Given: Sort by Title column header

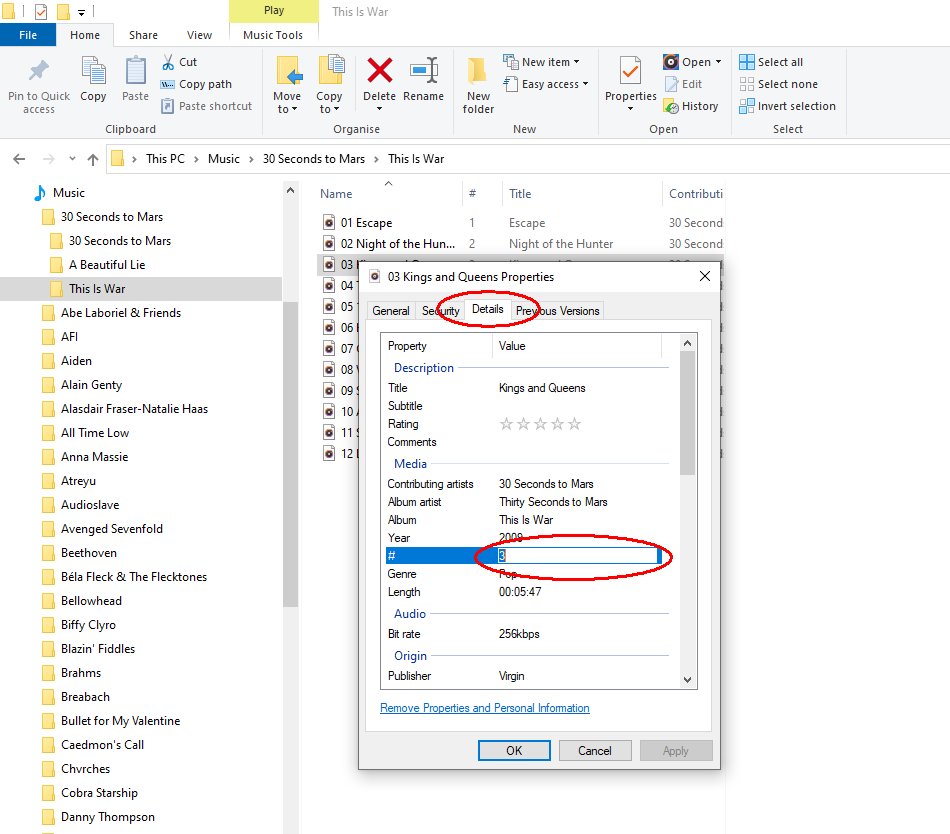Looking at the screenshot, I should (x=520, y=194).
